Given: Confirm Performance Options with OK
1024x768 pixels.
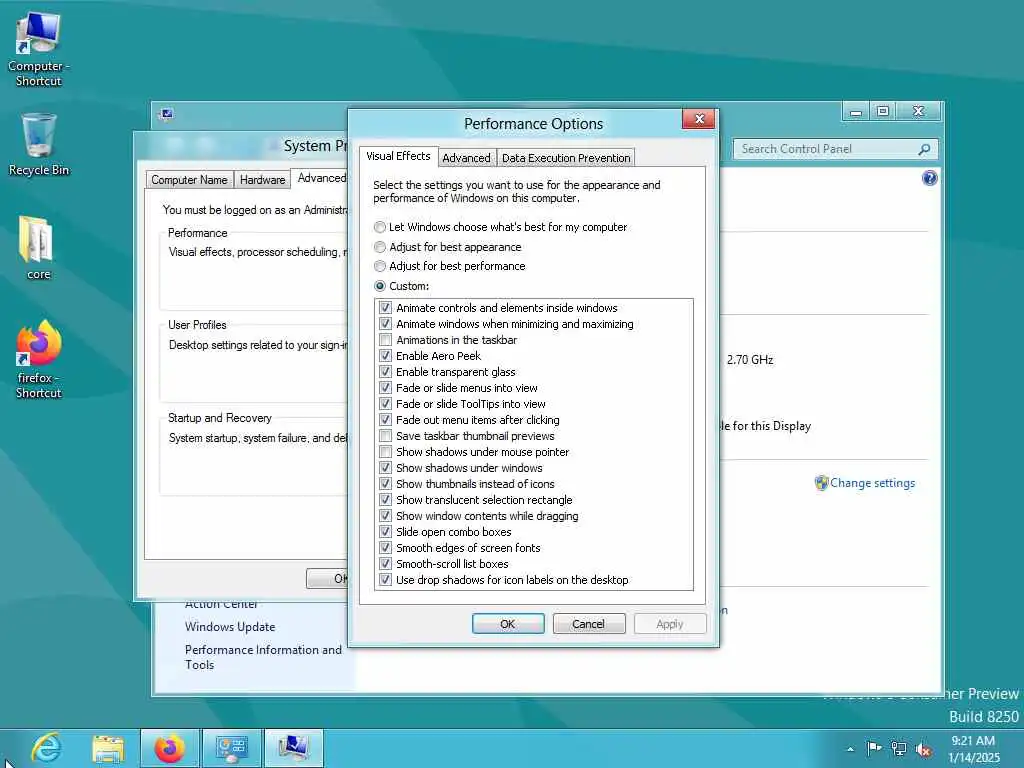Looking at the screenshot, I should point(507,624).
